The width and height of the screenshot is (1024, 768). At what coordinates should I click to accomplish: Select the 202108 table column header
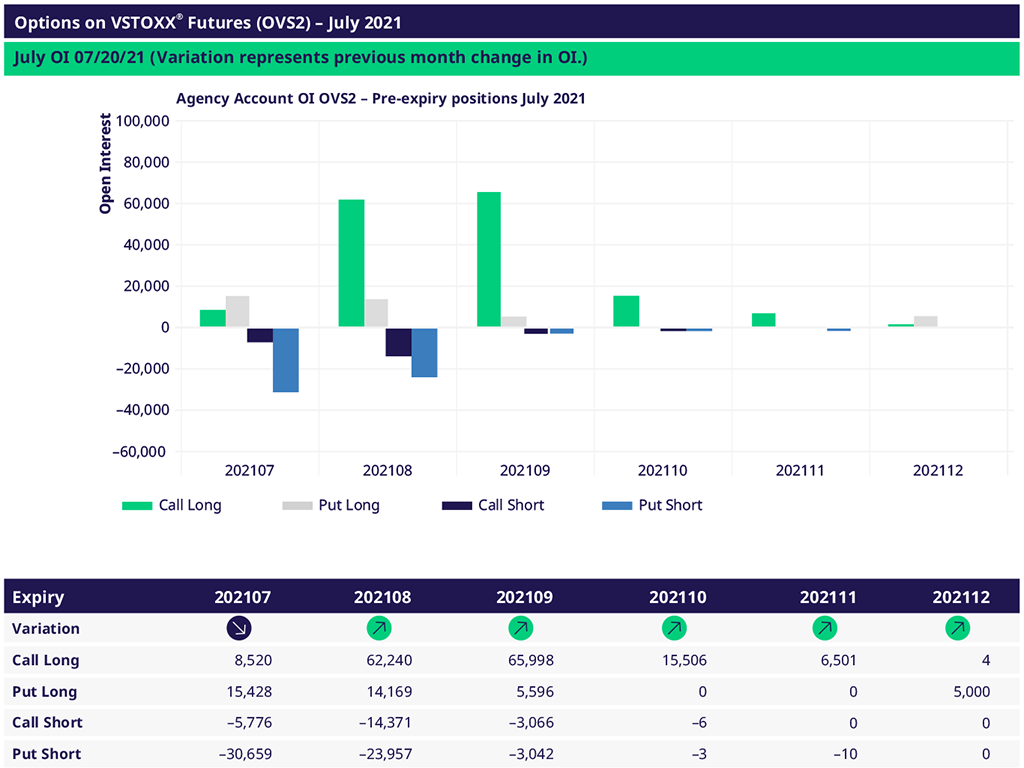[382, 598]
